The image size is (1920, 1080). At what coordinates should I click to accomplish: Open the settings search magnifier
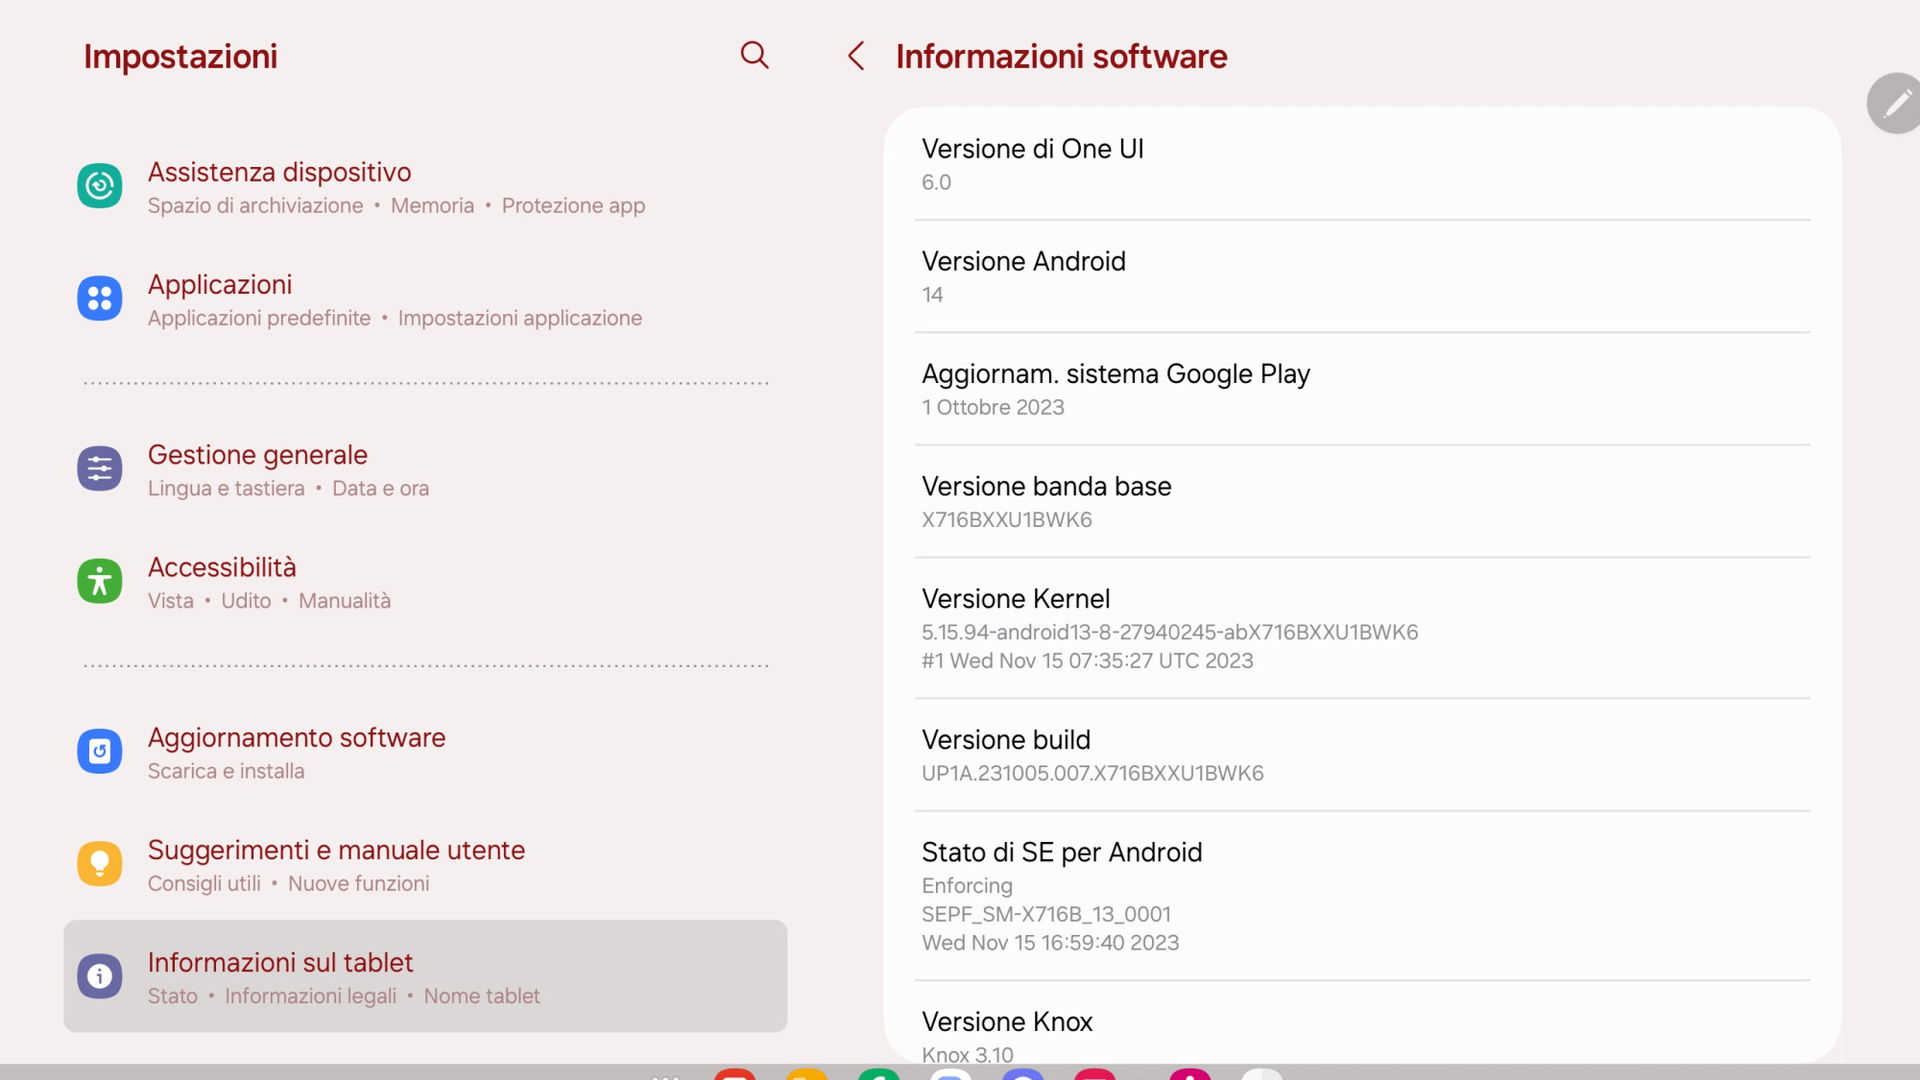[754, 55]
